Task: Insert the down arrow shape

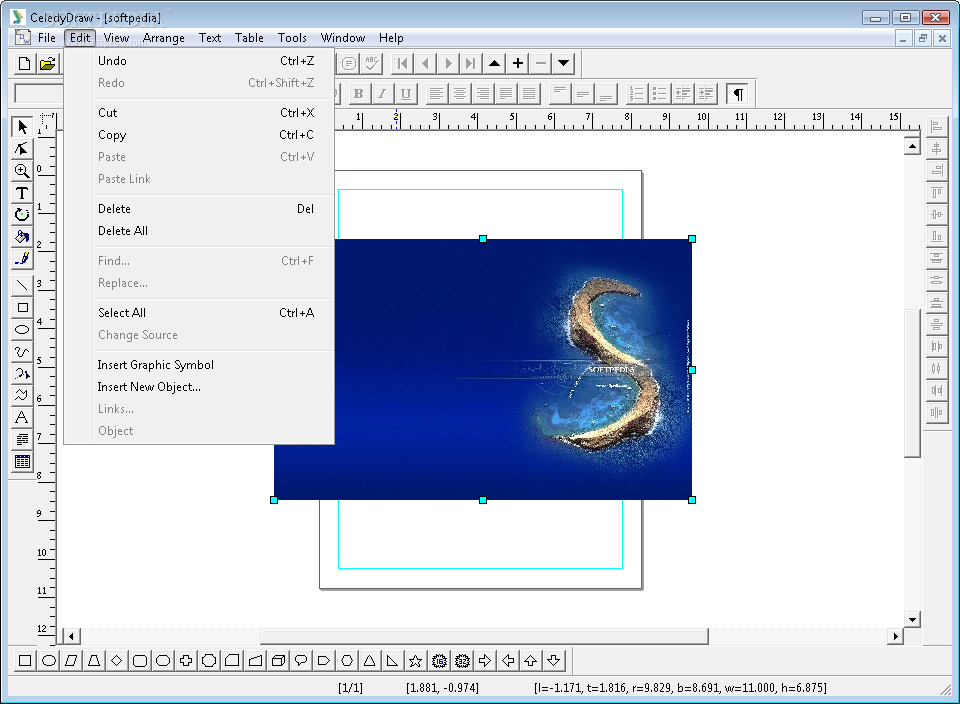Action: coord(553,661)
